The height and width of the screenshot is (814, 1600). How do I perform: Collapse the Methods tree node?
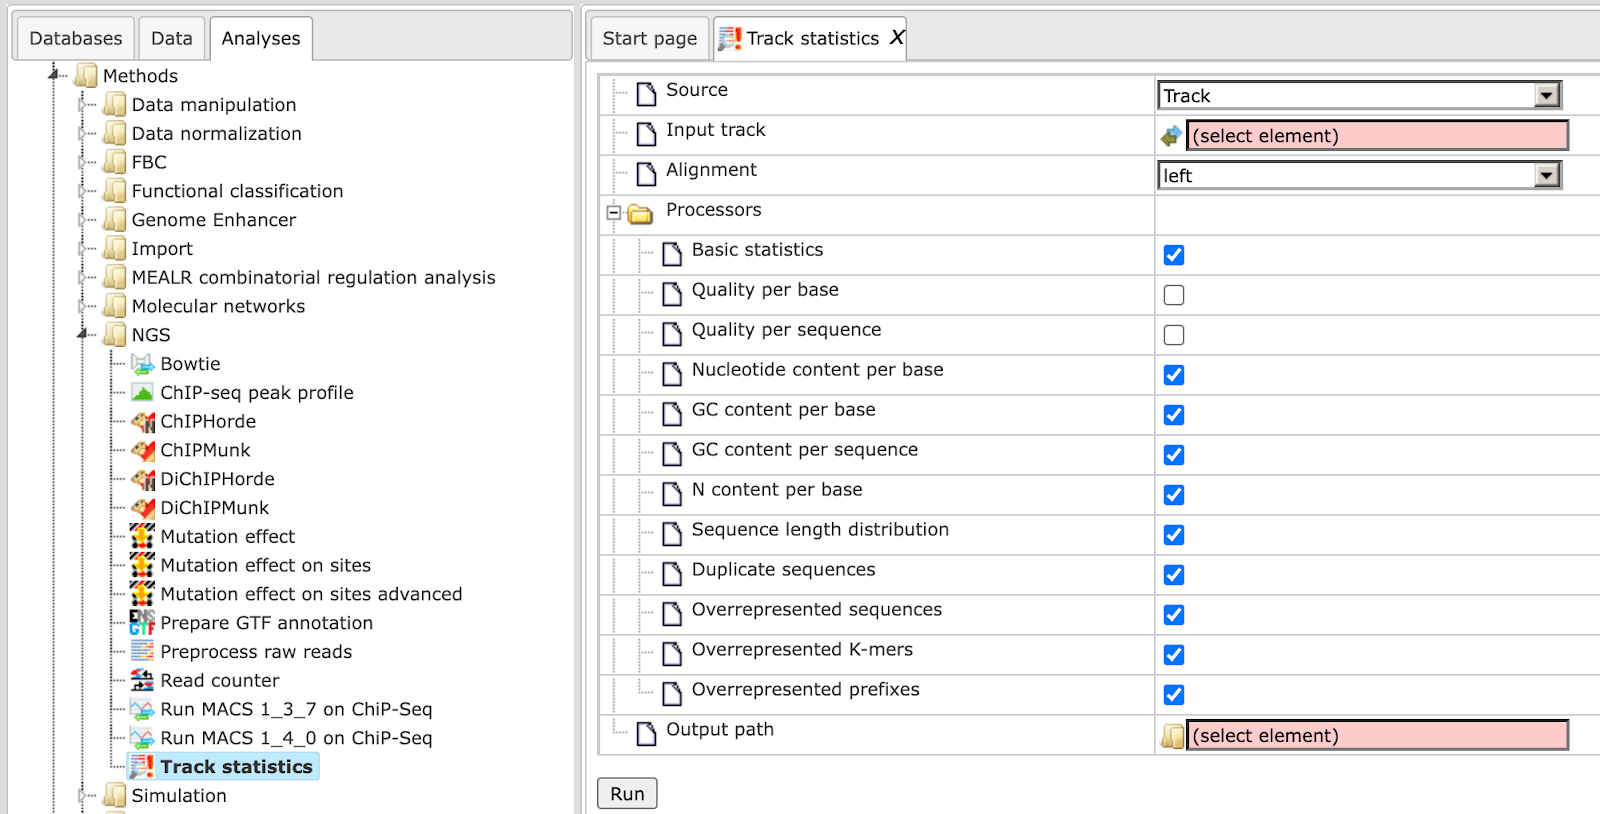[x=54, y=74]
